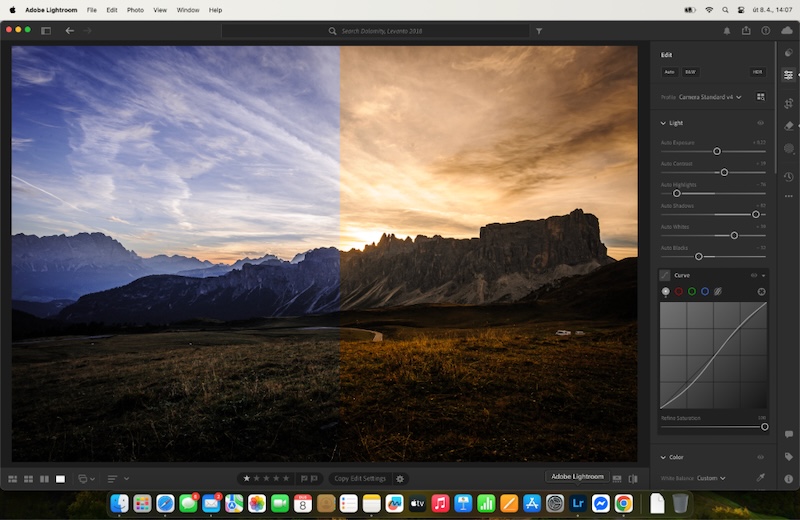The height and width of the screenshot is (520, 800).
Task: Open the notifications bell
Action: [727, 31]
